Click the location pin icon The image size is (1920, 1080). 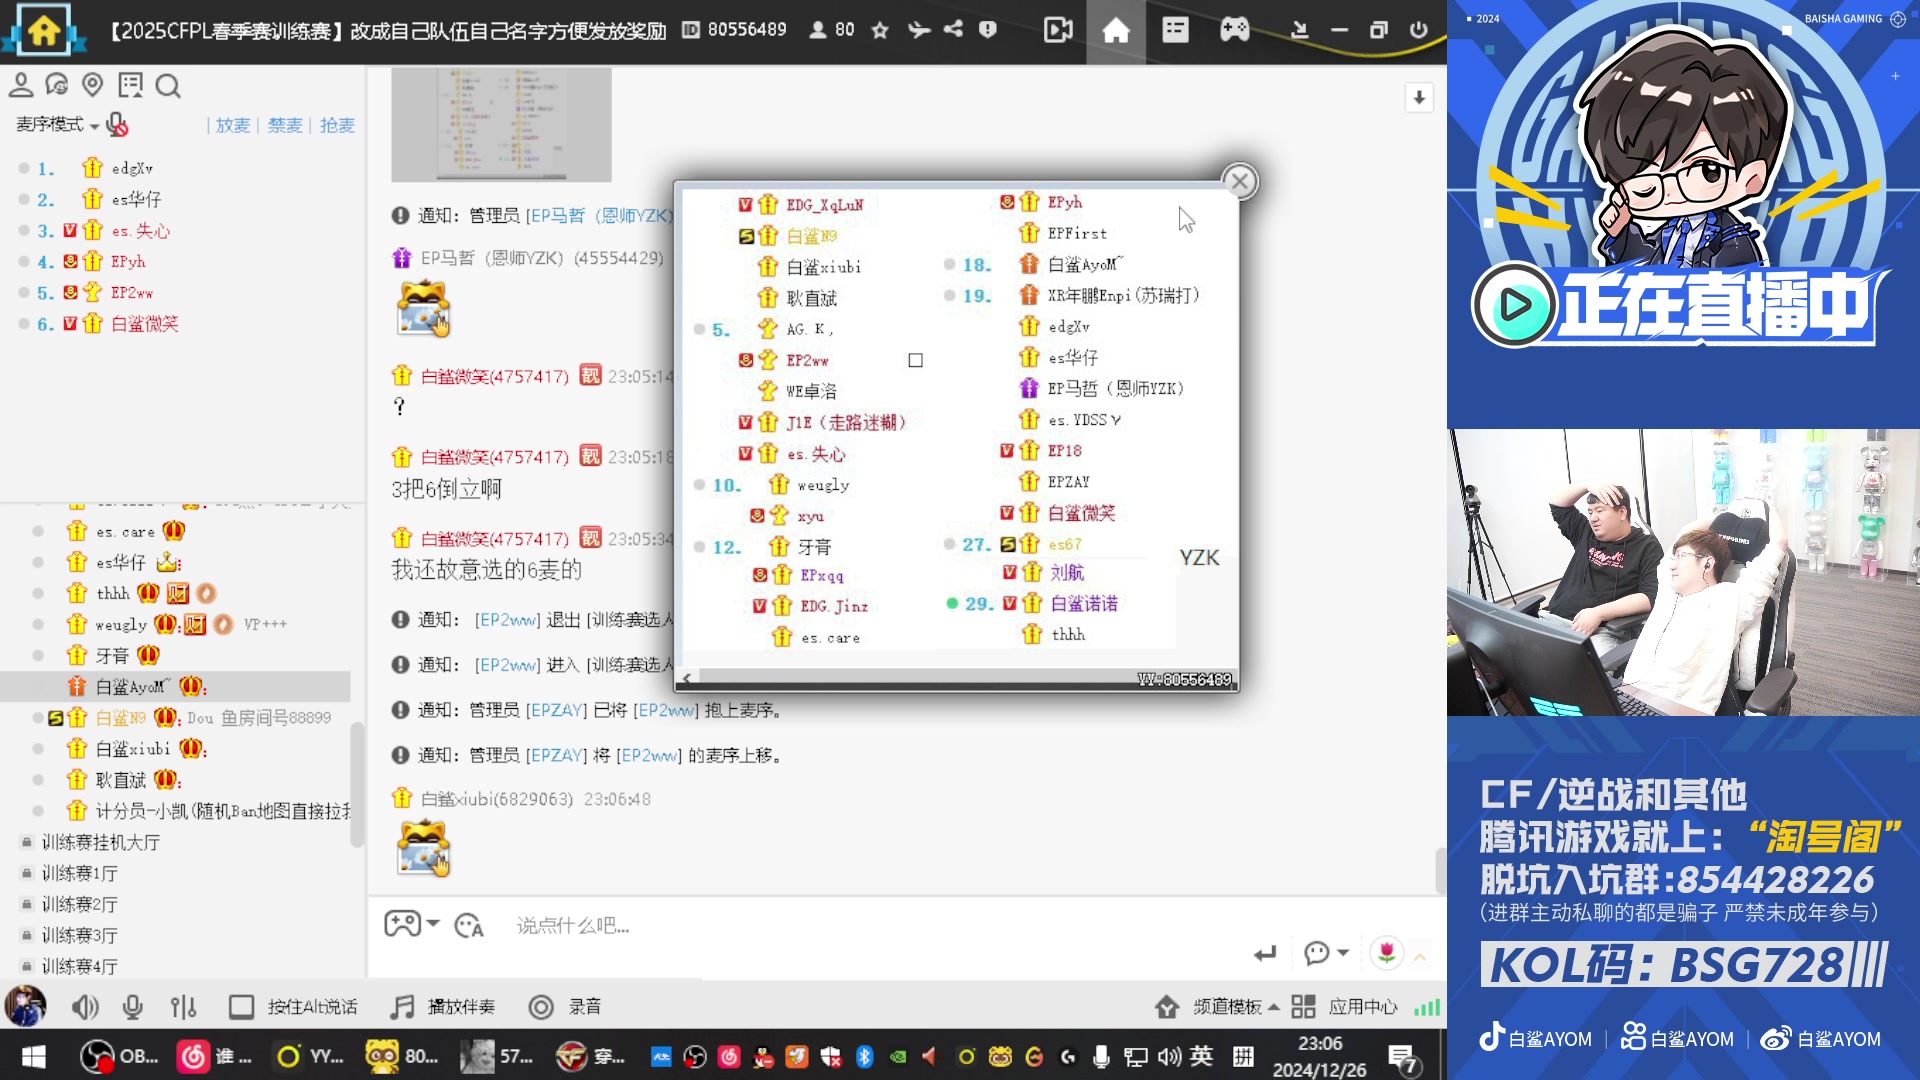click(93, 85)
